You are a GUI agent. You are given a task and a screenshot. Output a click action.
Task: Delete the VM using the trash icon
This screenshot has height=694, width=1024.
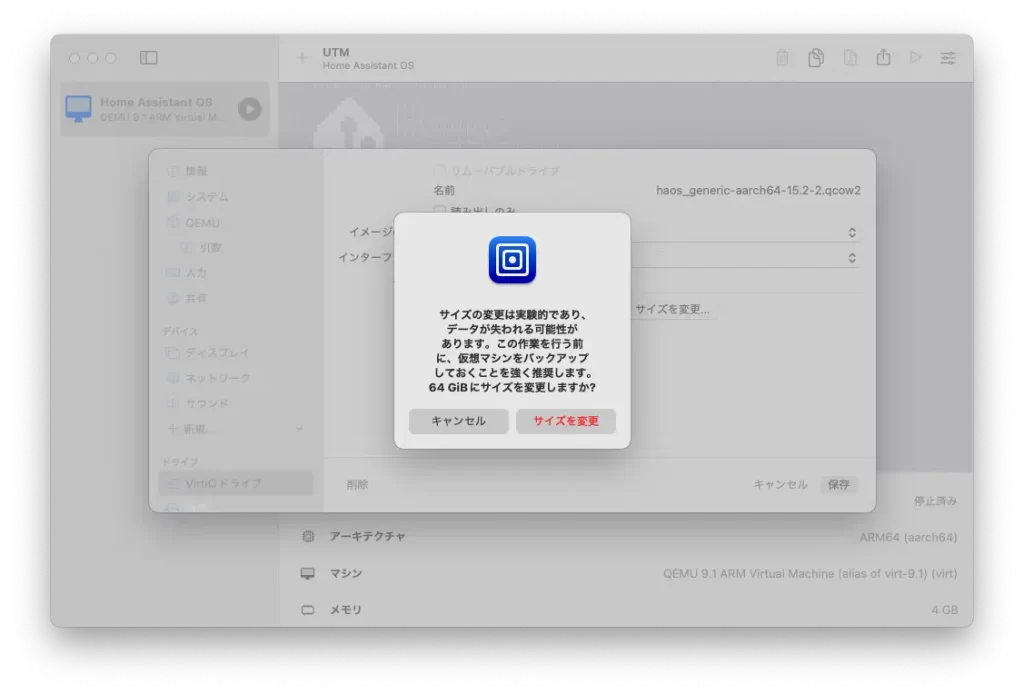pyautogui.click(x=782, y=57)
